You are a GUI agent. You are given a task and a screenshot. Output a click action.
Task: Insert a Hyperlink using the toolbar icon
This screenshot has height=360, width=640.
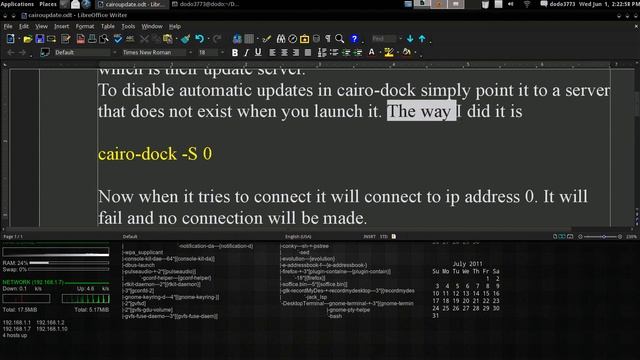[237, 39]
